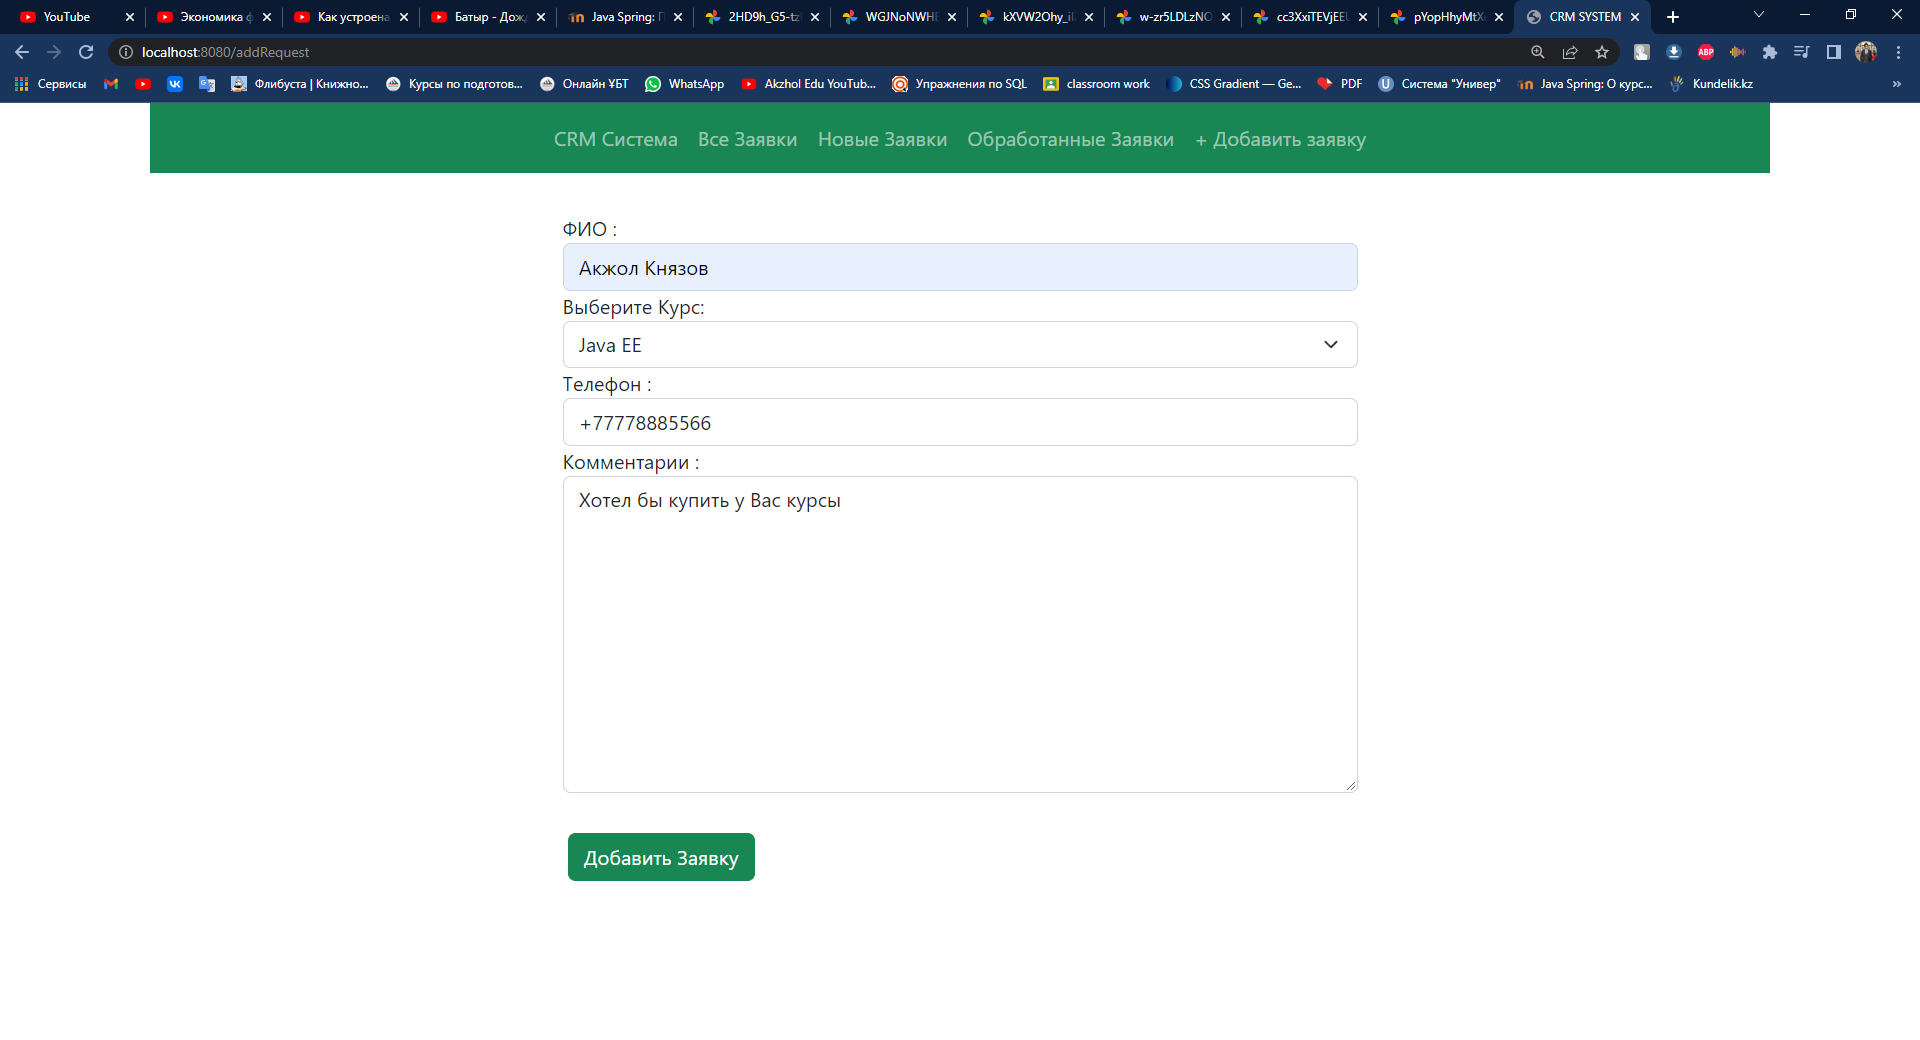Focus the ФИО input field

point(960,267)
